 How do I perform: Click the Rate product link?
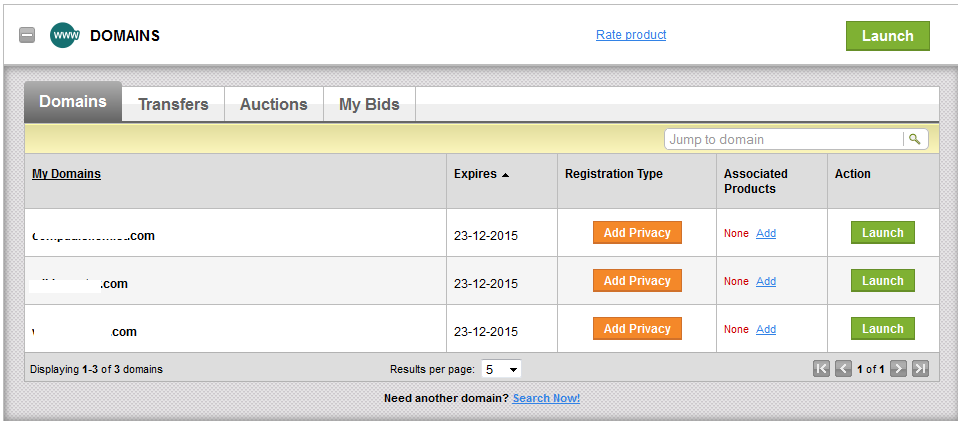click(631, 35)
